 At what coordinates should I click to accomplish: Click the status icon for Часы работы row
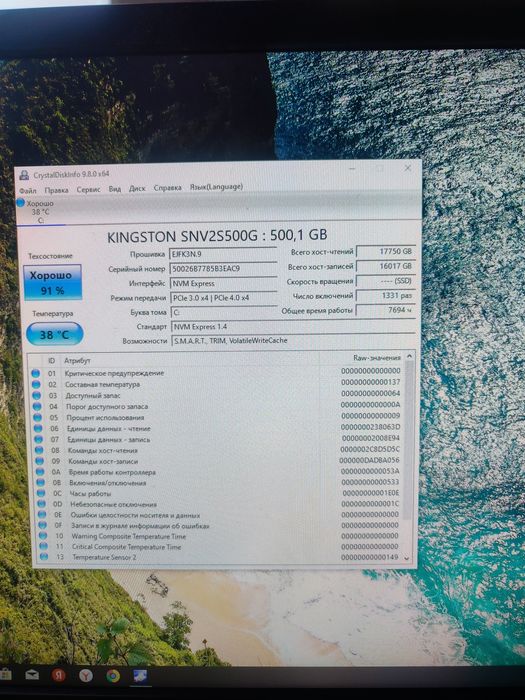click(41, 493)
